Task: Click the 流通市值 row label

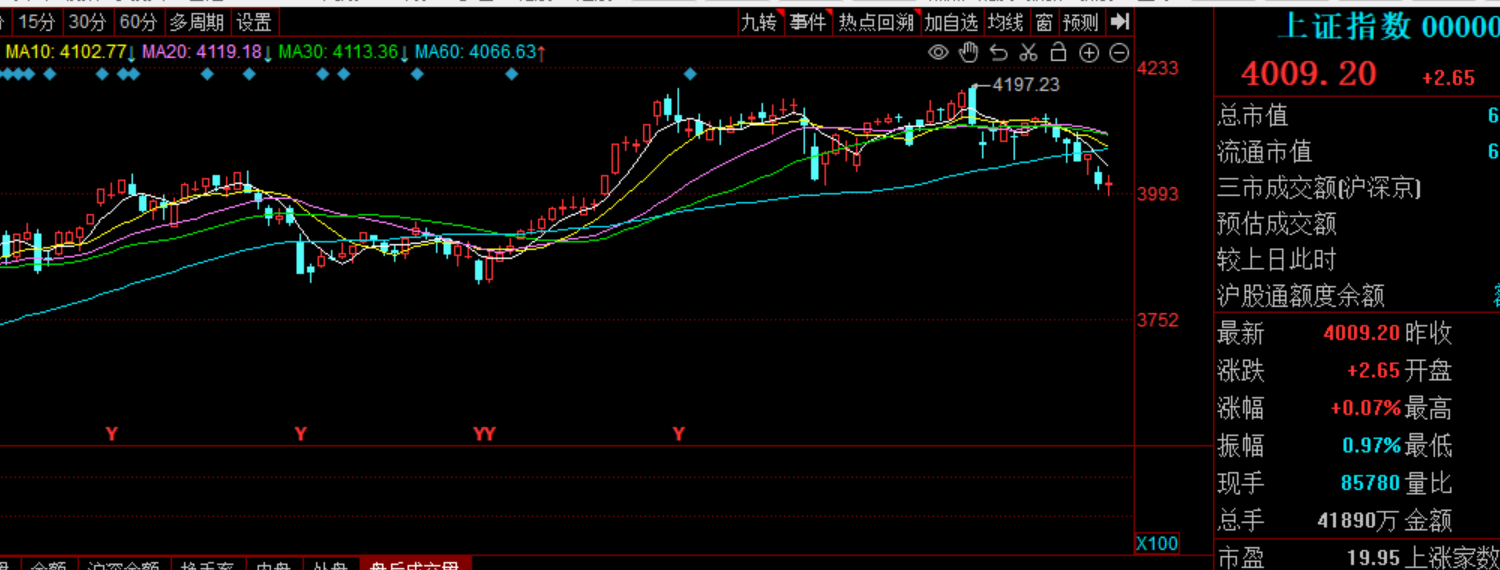Action: coord(1264,152)
